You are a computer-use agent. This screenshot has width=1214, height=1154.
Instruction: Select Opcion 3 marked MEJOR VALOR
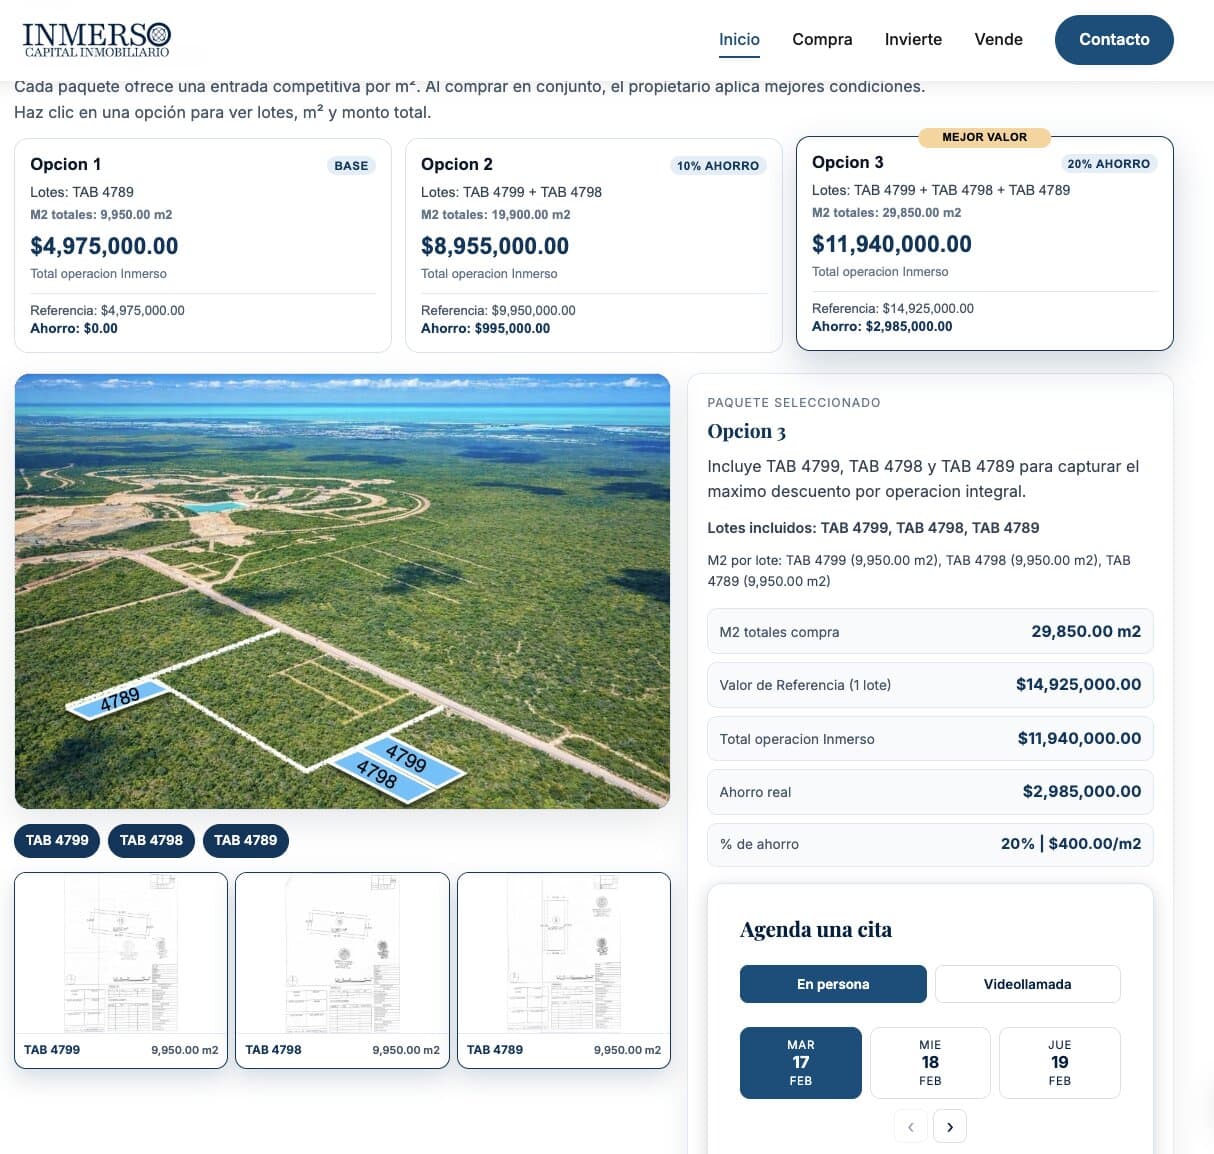pyautogui.click(x=984, y=244)
